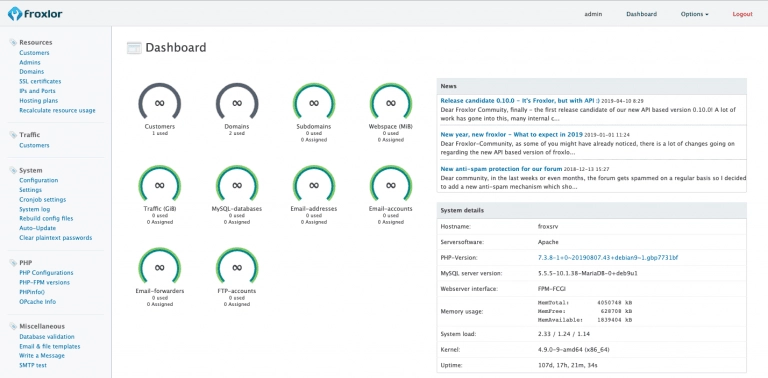Go to Dashboard in top navigation
Image resolution: width=768 pixels, height=378 pixels.
point(642,14)
